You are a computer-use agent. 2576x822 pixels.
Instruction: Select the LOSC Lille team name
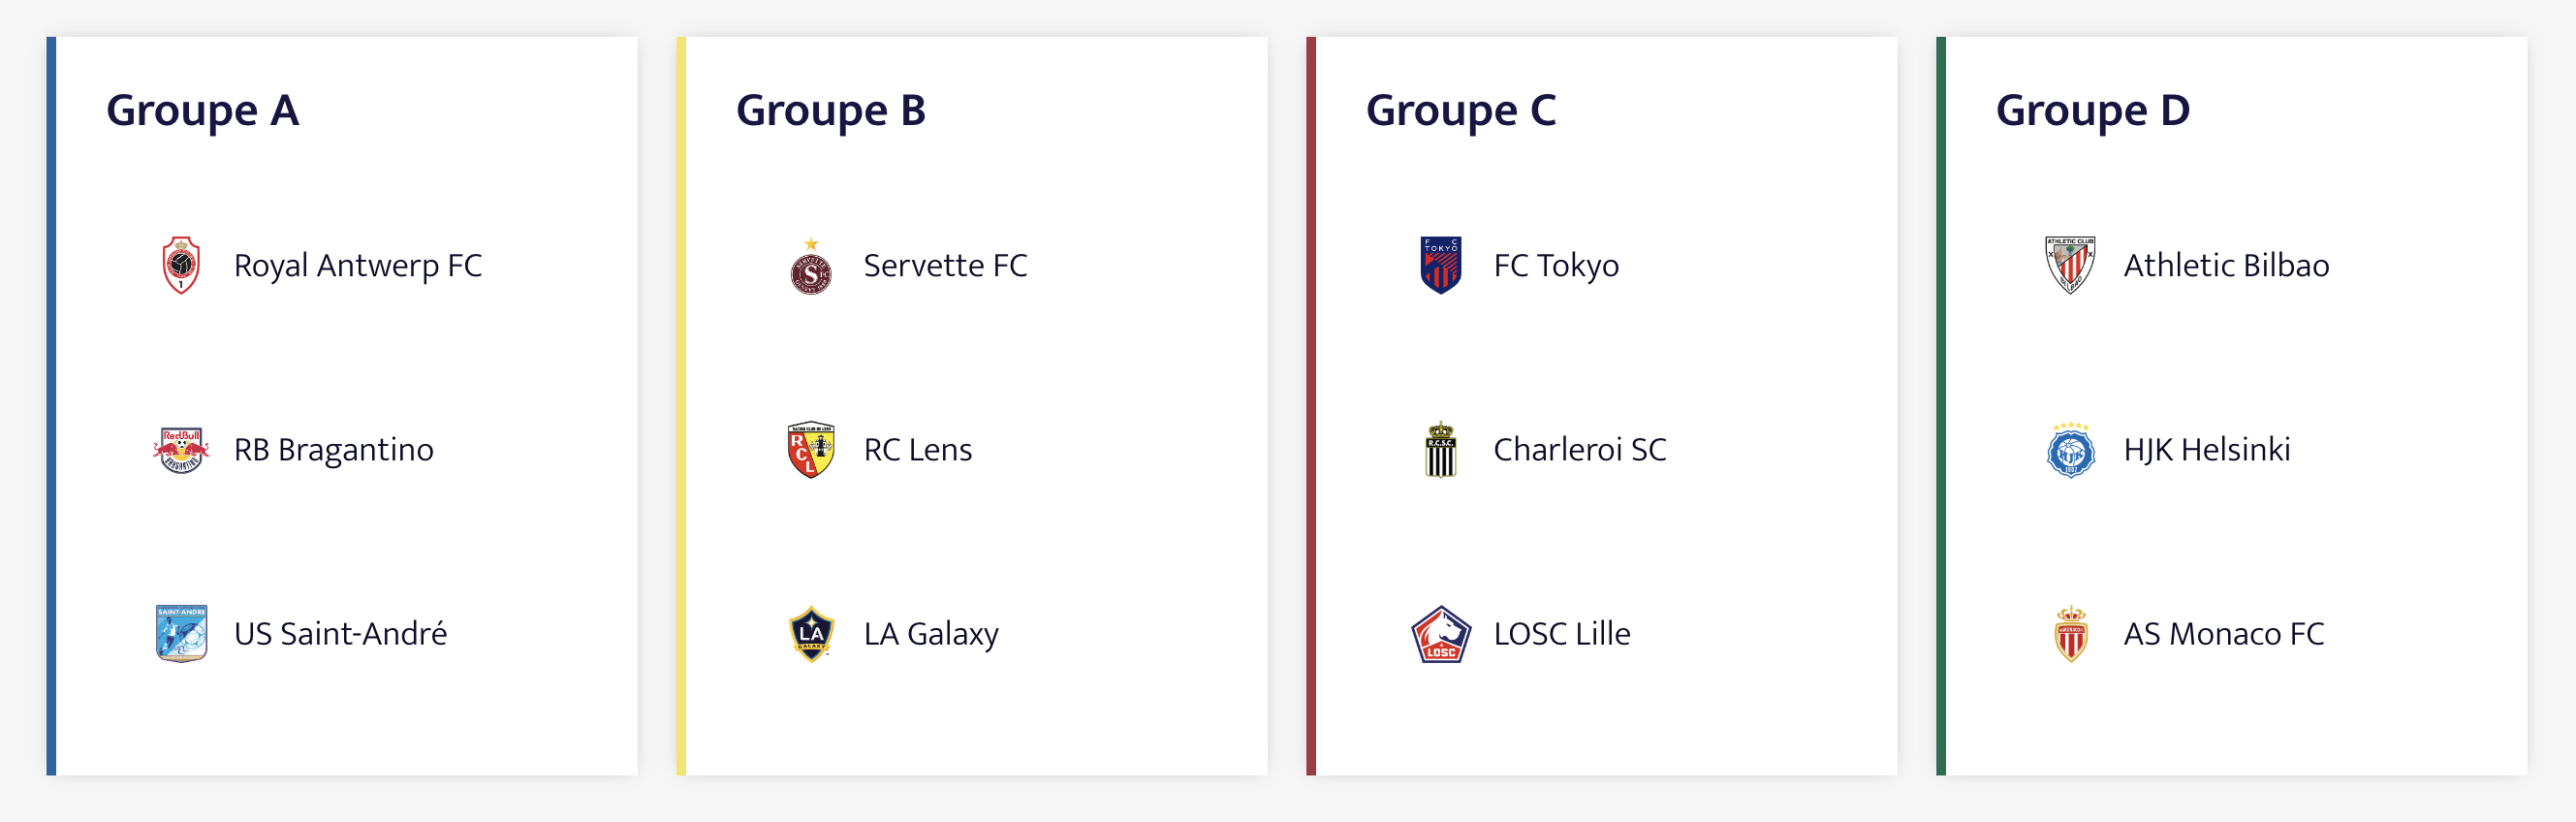[1562, 634]
